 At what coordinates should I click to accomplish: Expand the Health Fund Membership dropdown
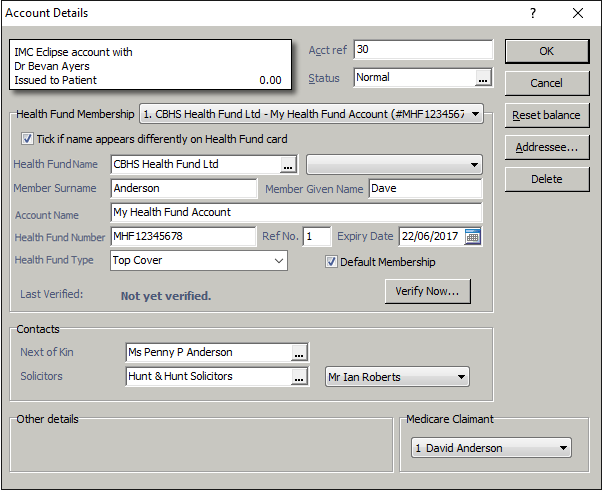click(x=473, y=115)
